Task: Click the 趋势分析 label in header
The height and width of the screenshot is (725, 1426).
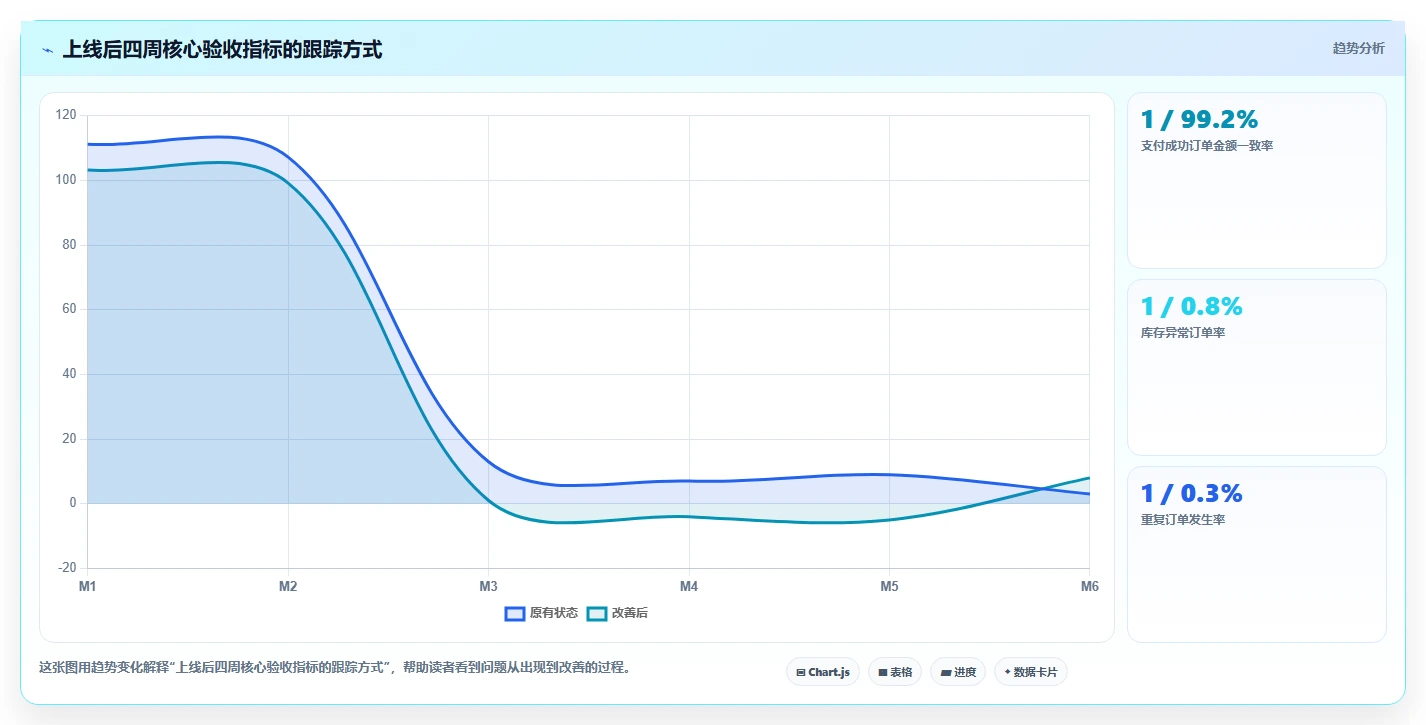Action: coord(1358,48)
